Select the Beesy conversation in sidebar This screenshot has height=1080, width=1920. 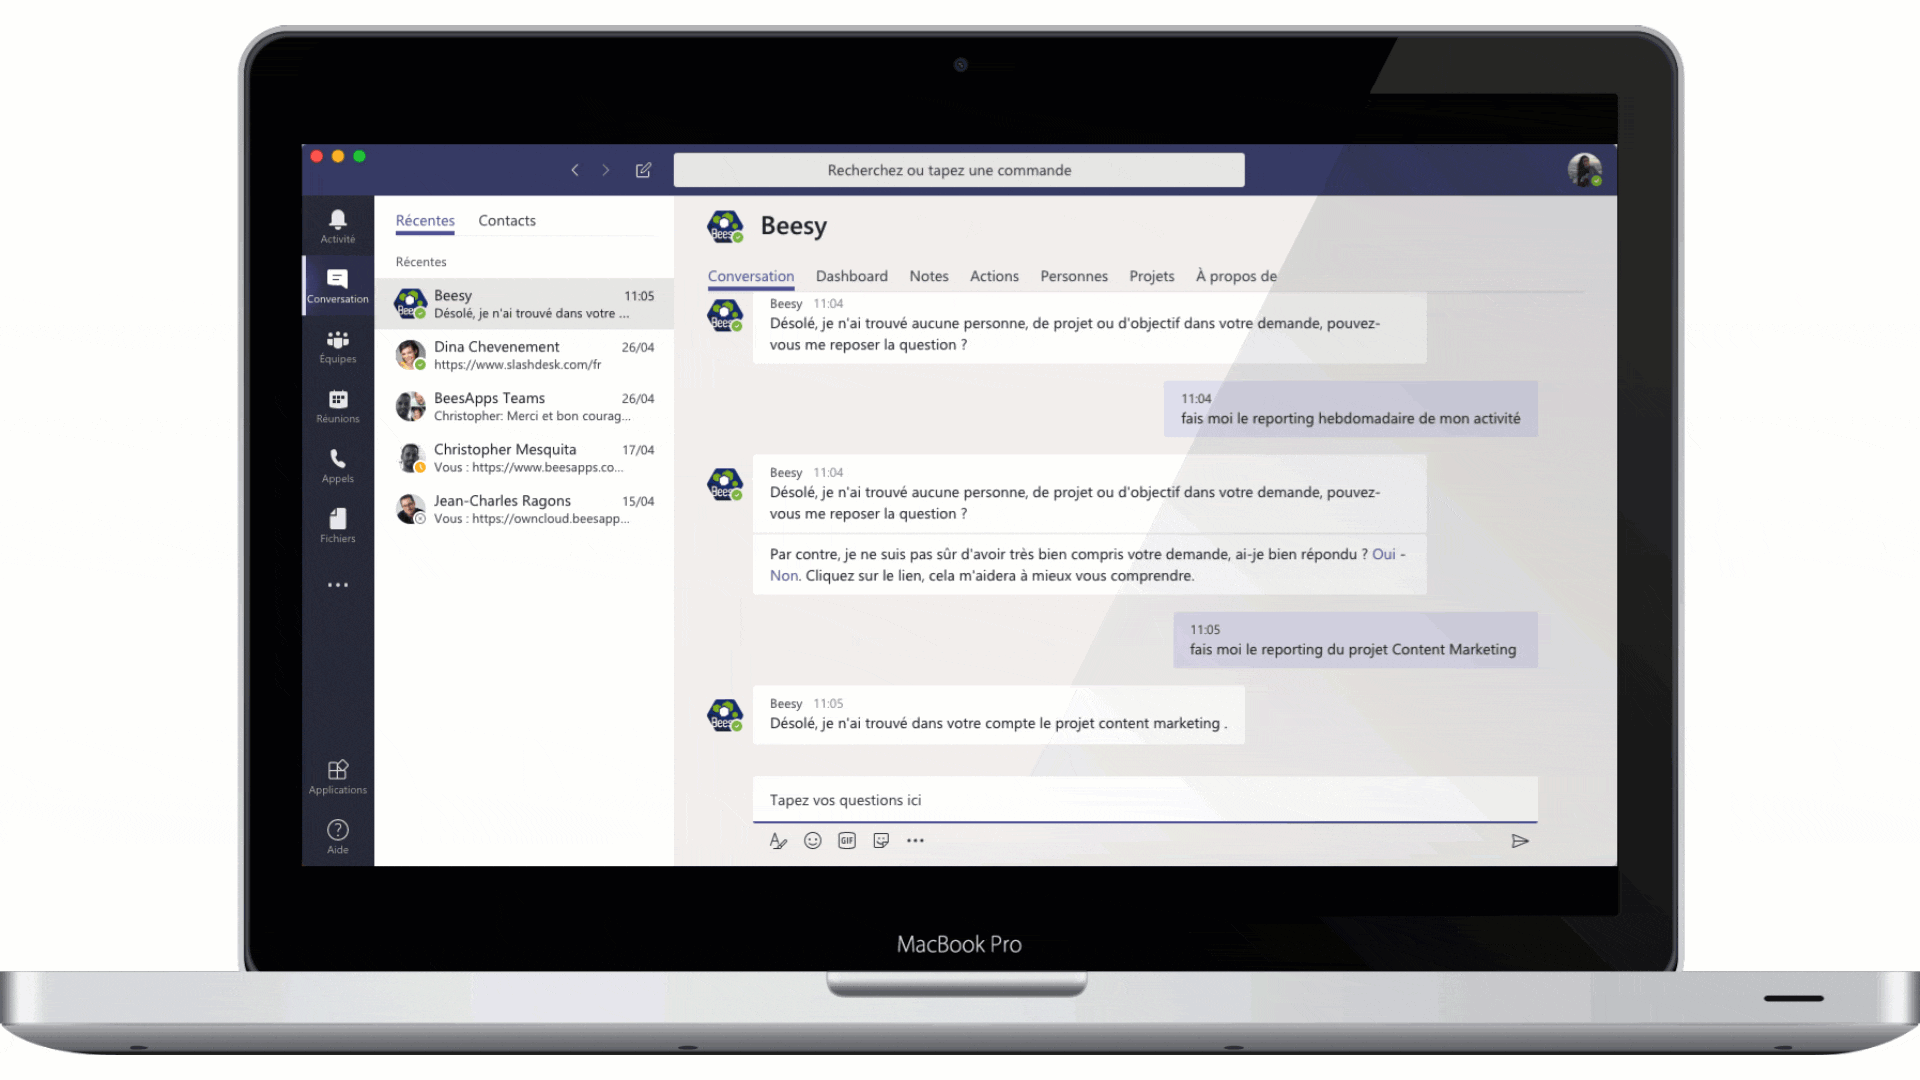pos(526,303)
